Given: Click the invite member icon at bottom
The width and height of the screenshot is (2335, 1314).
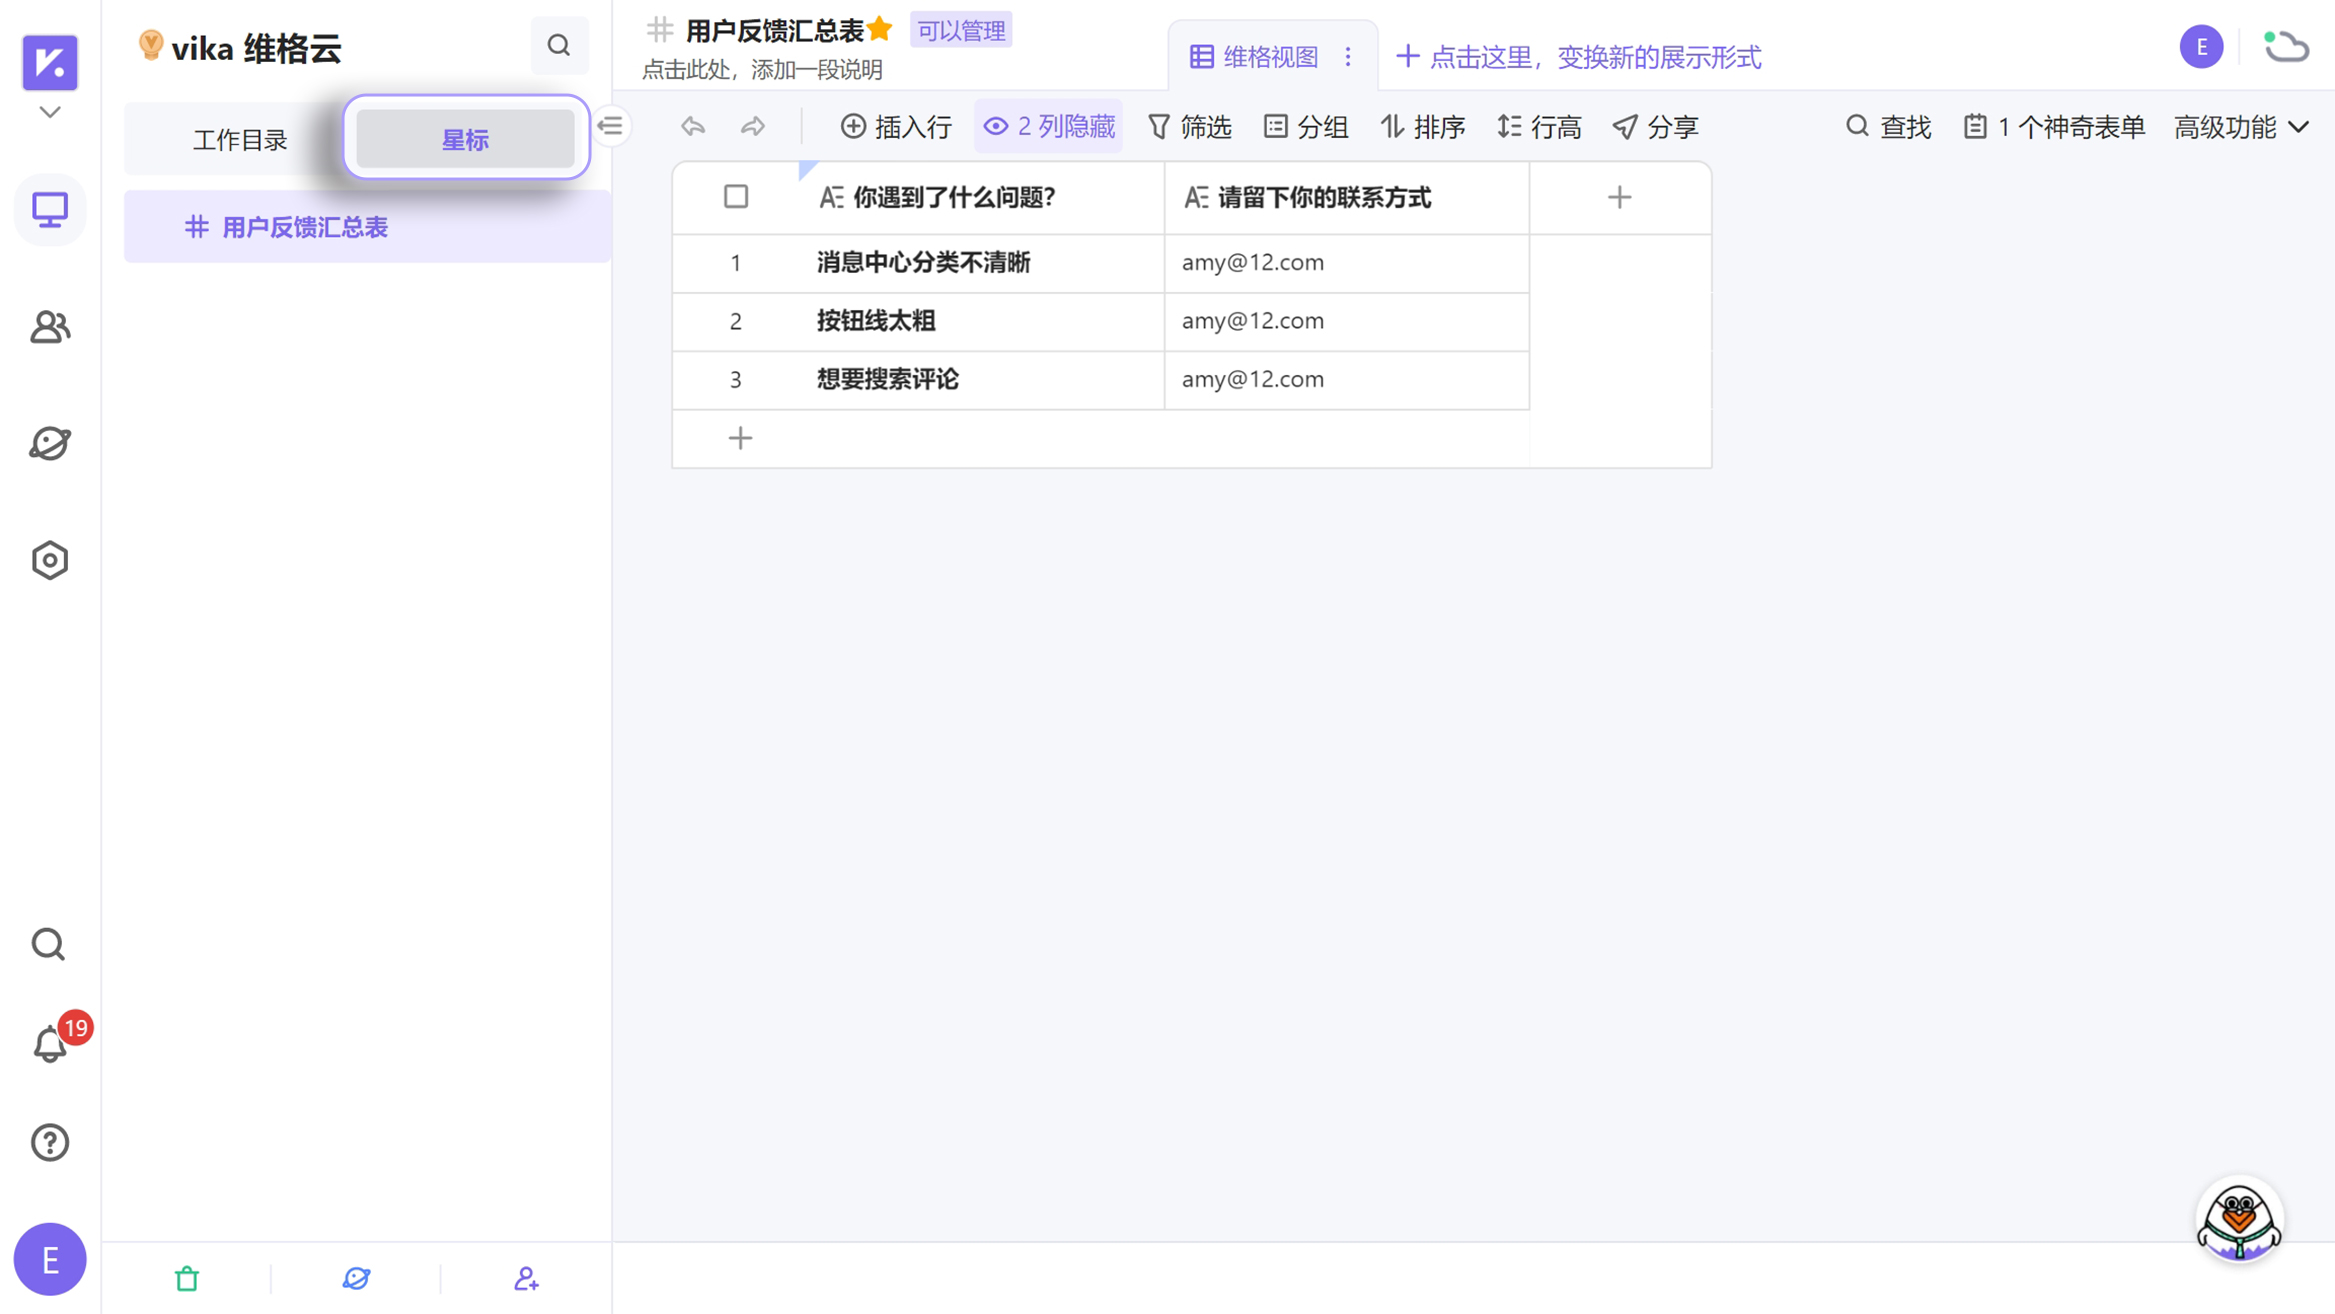Looking at the screenshot, I should [526, 1278].
